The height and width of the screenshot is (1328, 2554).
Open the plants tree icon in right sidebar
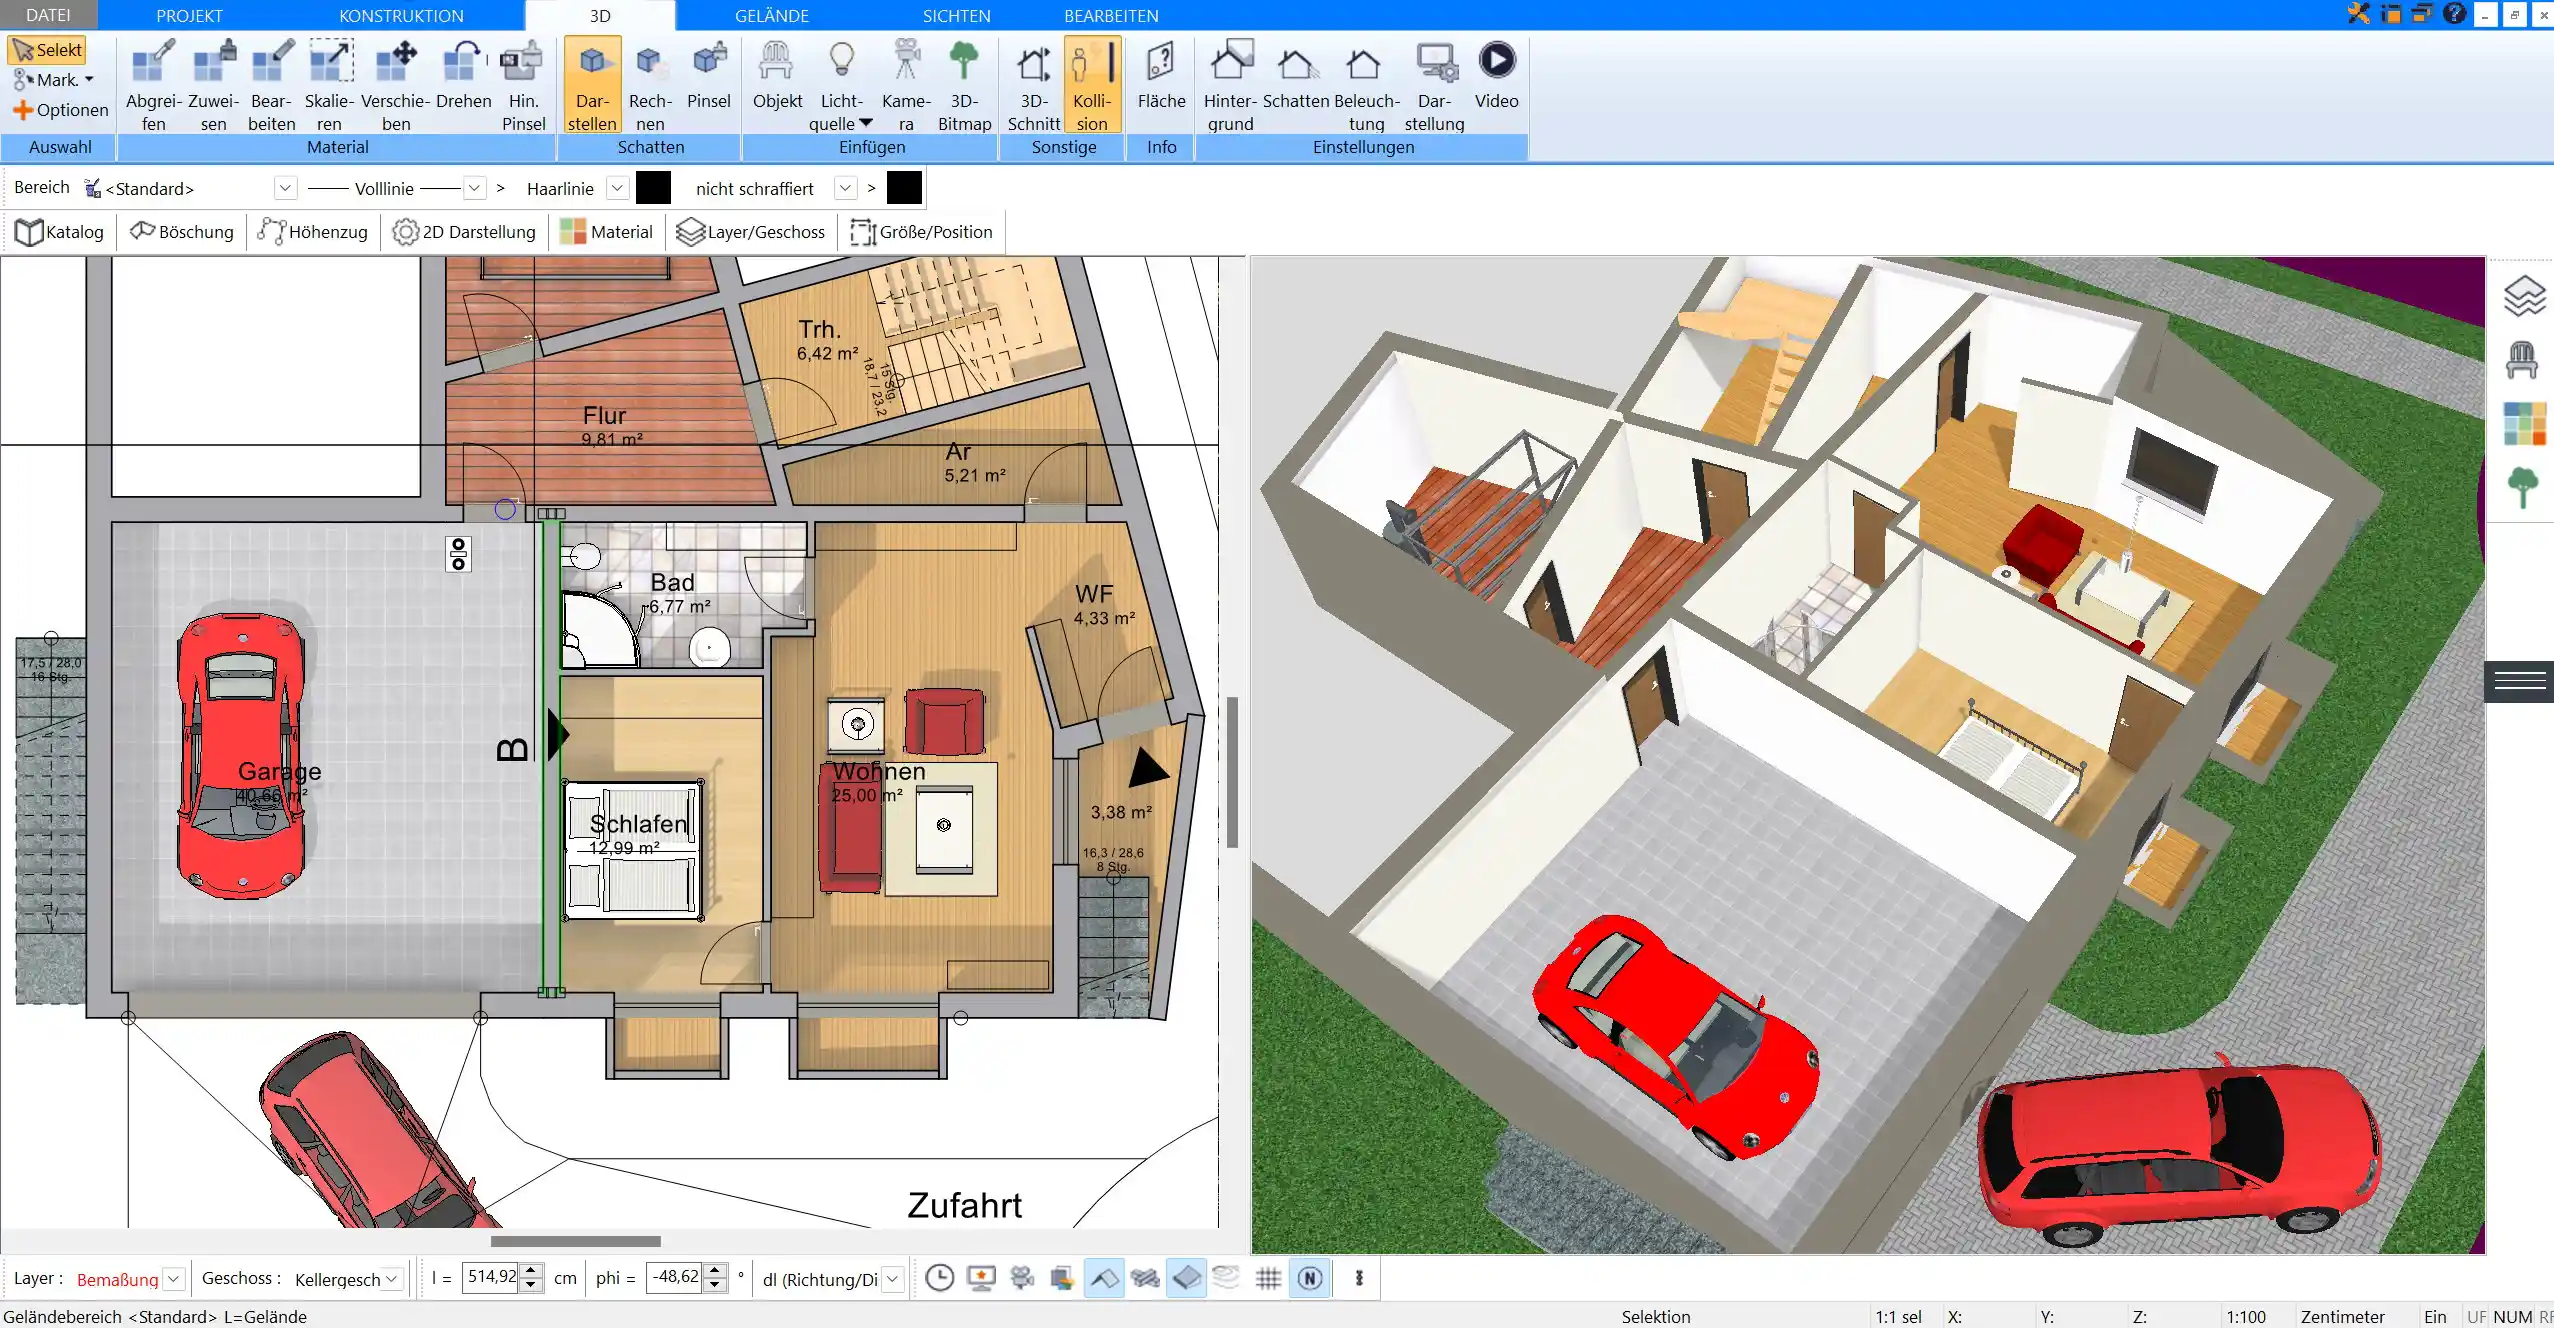[2523, 488]
